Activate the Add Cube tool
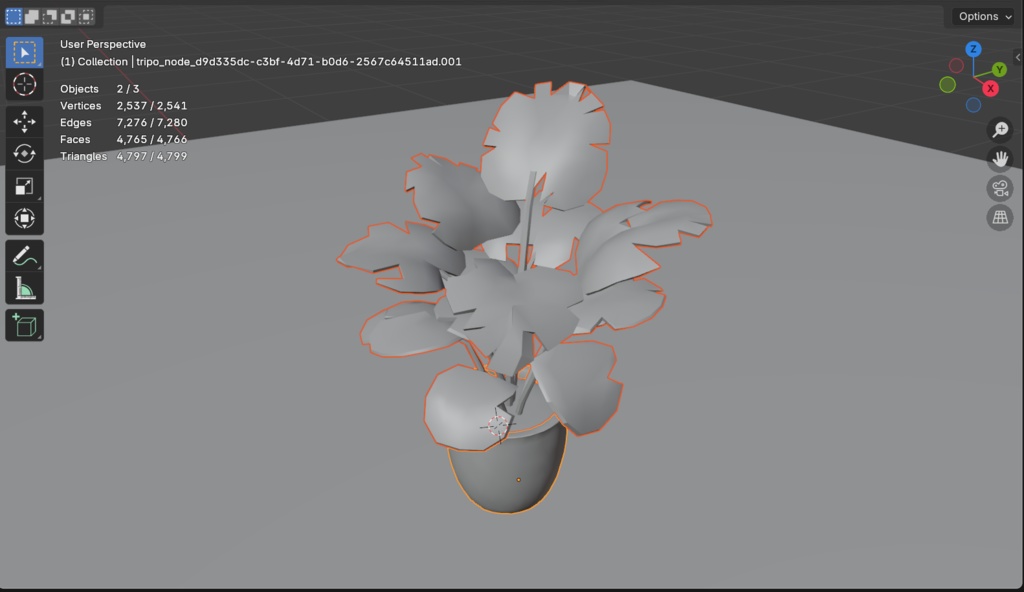This screenshot has width=1024, height=592. (x=24, y=324)
